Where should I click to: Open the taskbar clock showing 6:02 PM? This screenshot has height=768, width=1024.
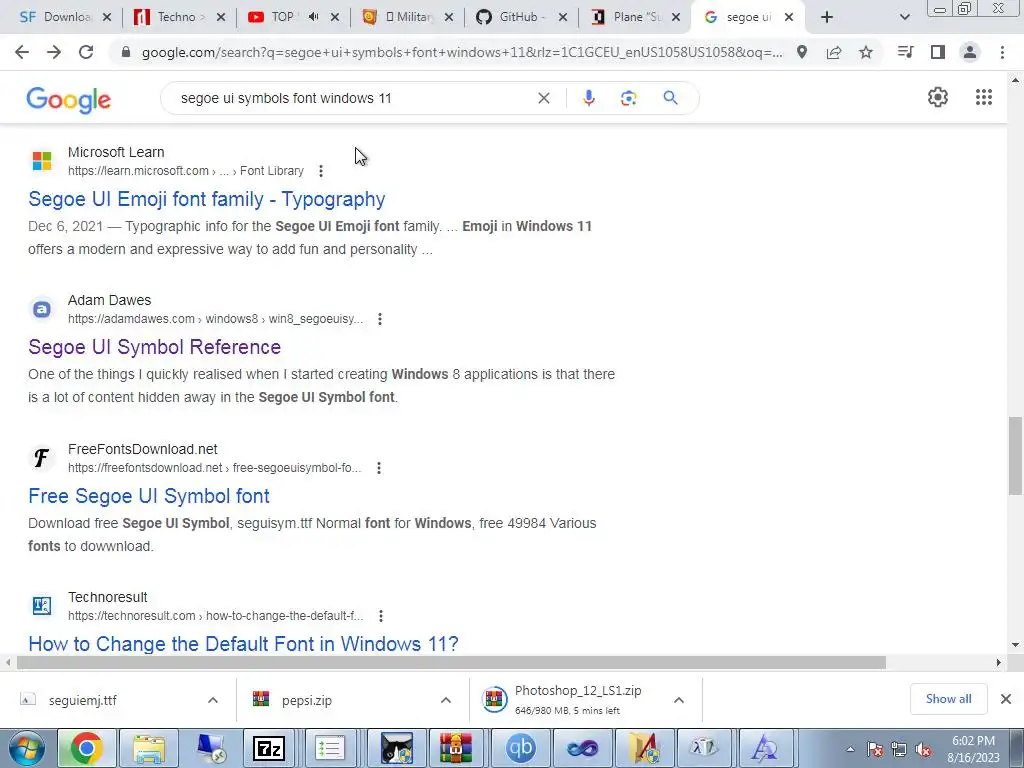click(x=973, y=749)
